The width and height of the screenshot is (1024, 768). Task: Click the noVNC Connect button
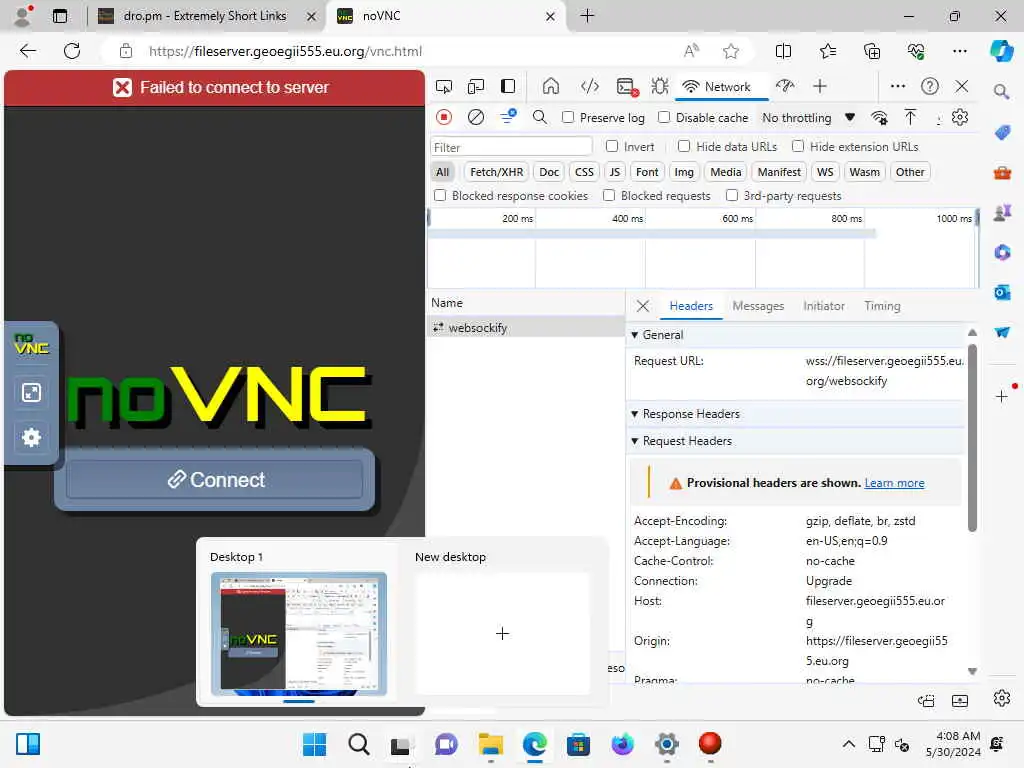(x=215, y=479)
